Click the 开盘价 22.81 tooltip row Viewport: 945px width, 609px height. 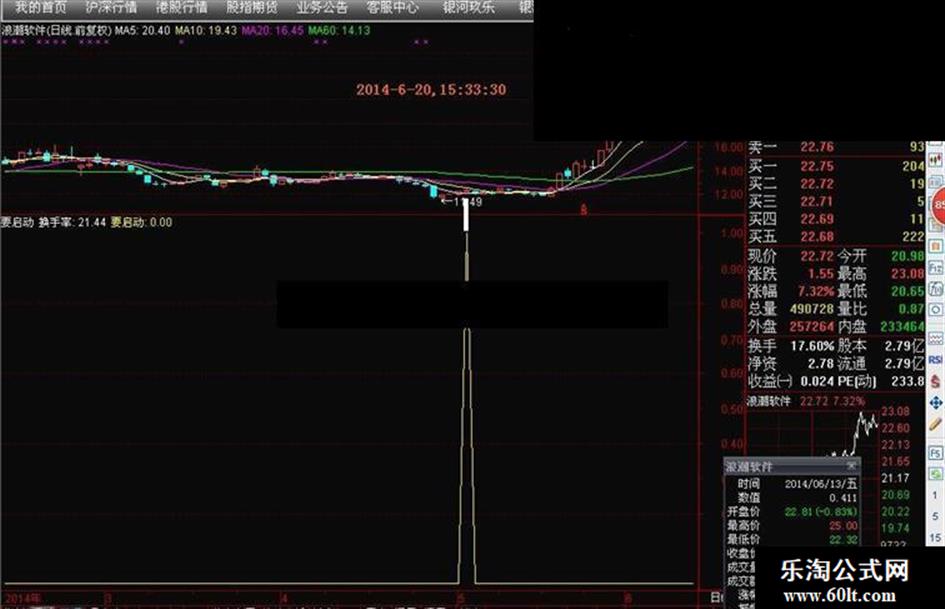[x=792, y=511]
